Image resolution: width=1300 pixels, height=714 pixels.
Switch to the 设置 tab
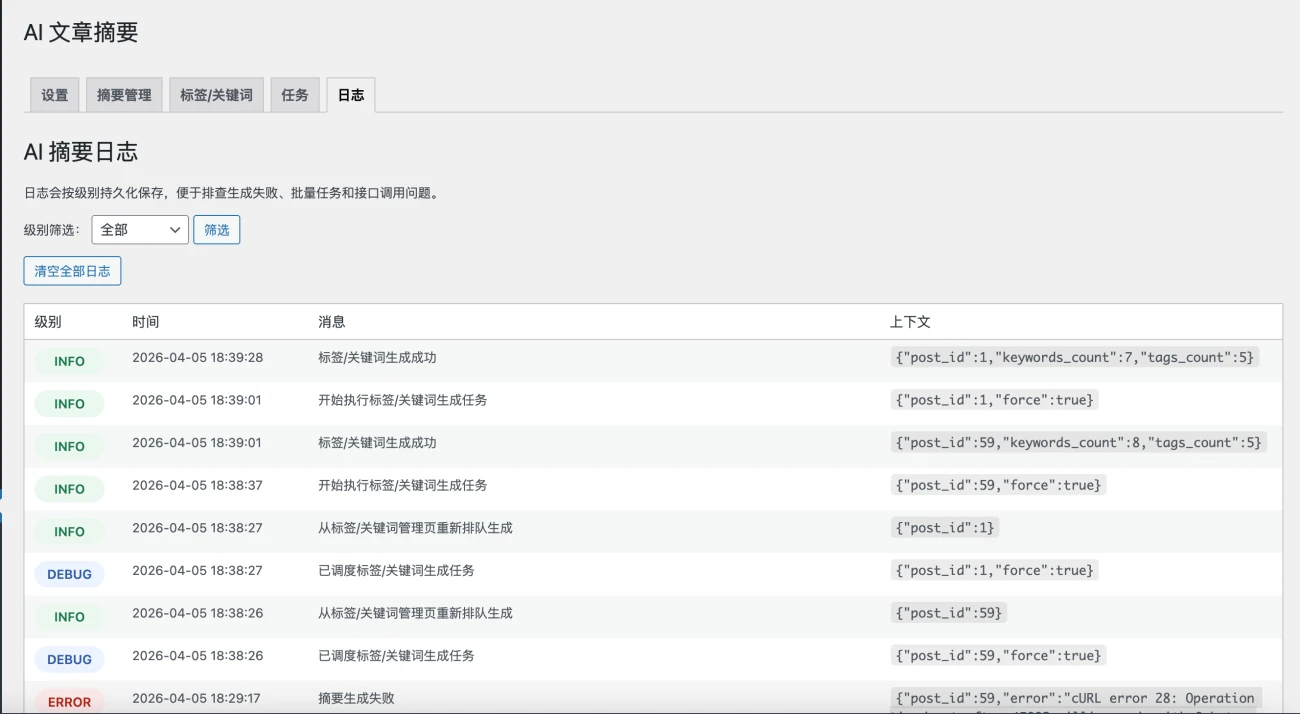tap(53, 94)
